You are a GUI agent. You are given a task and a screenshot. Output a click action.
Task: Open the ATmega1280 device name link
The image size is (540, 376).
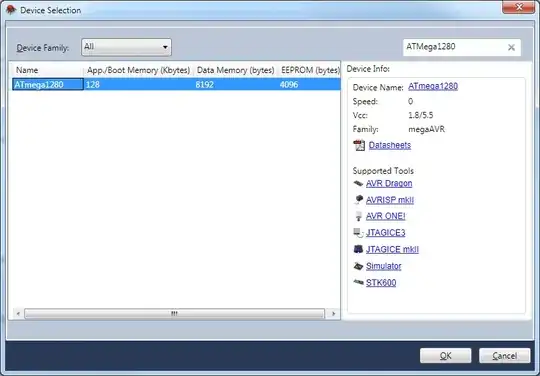pyautogui.click(x=433, y=86)
